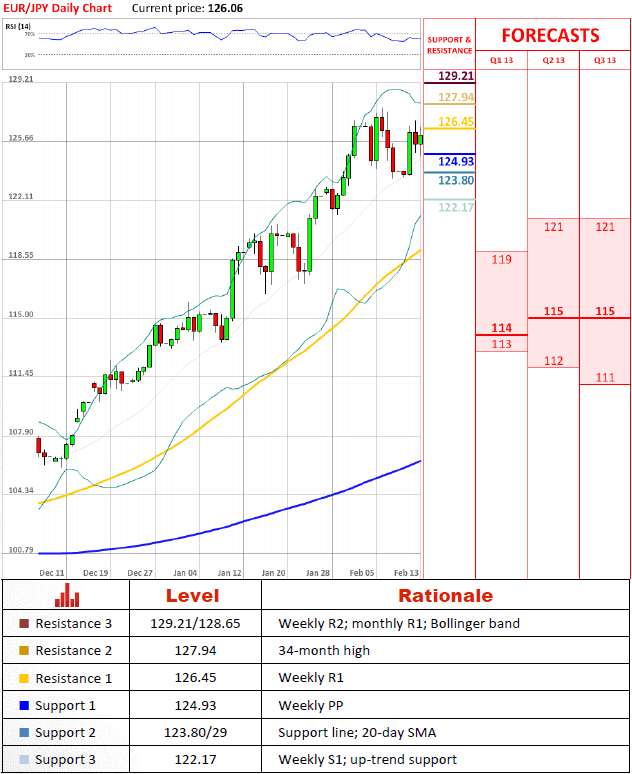Click the Q1 13 forecast value 119
This screenshot has height=774, width=632.
[x=501, y=260]
